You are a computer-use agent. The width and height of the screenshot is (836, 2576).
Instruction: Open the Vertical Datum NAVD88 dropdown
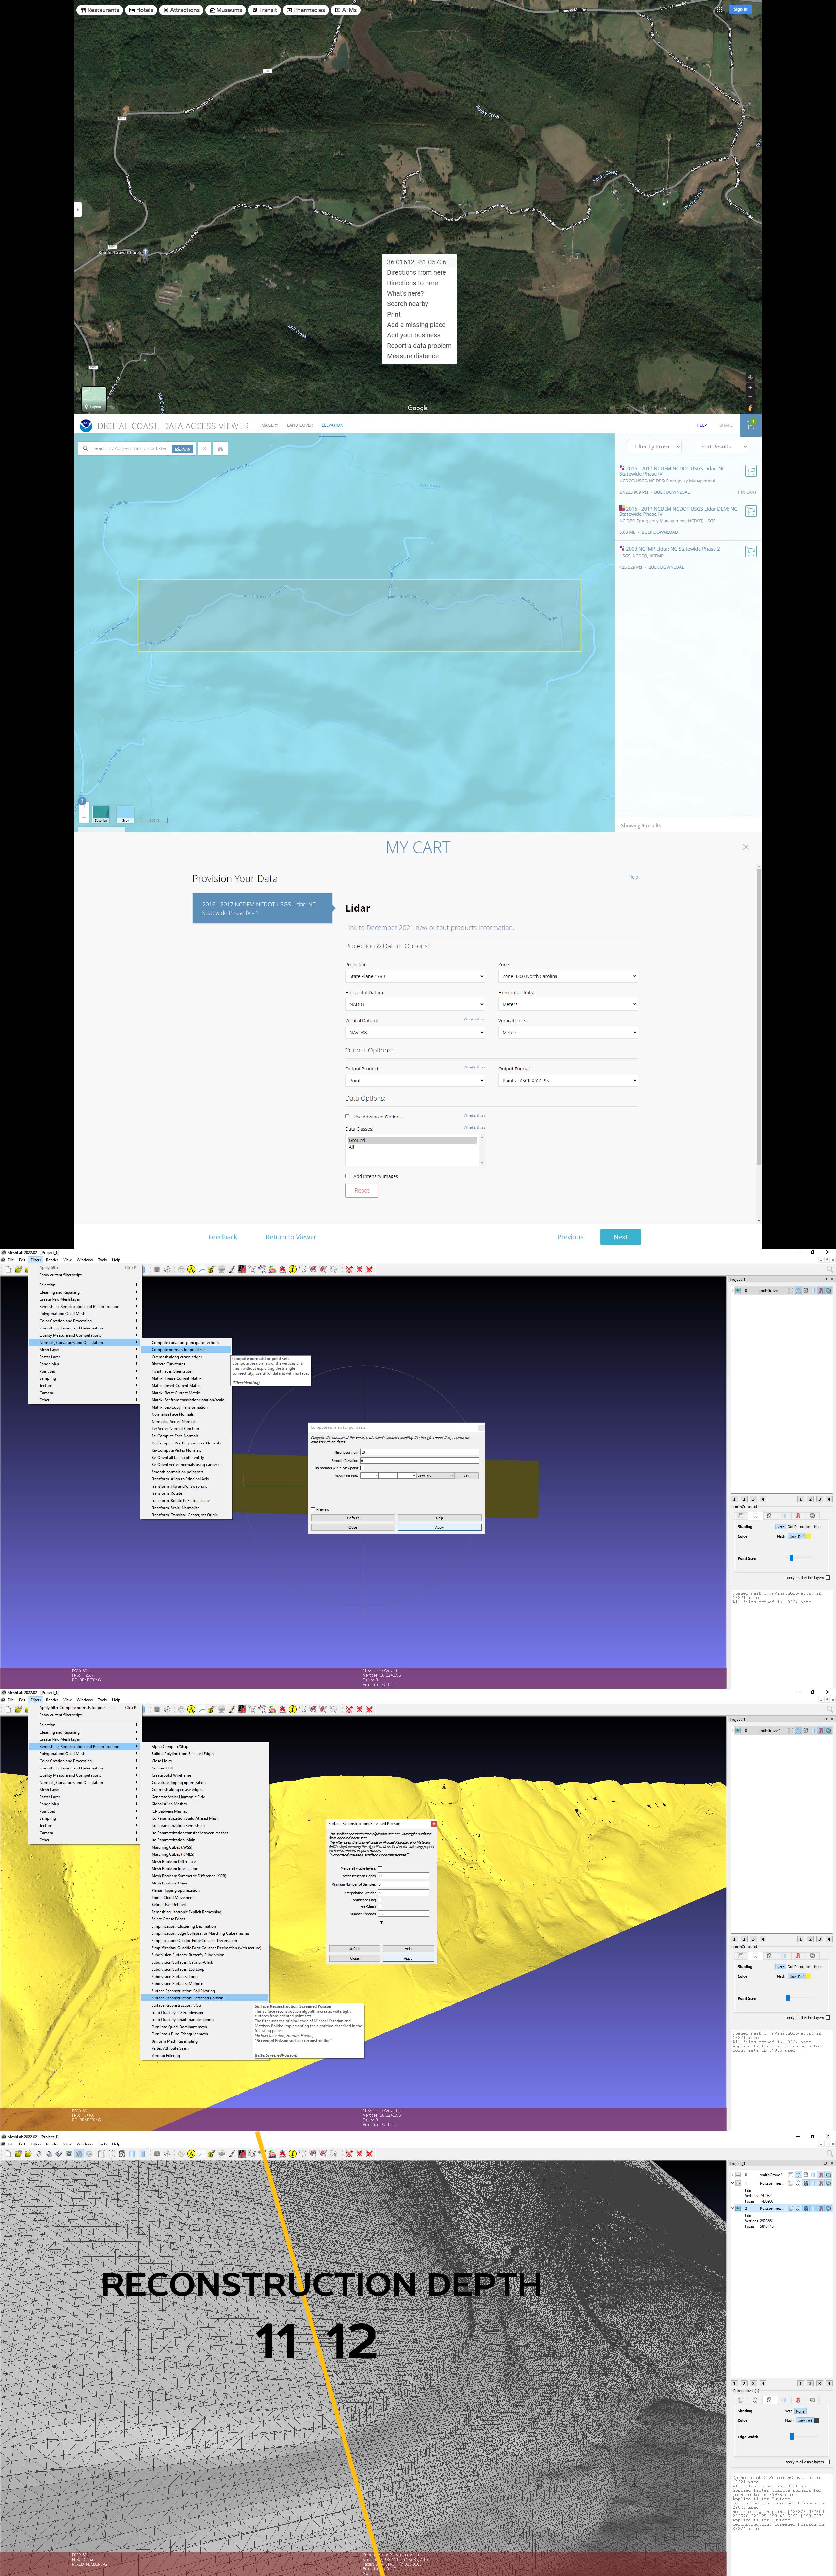415,1032
